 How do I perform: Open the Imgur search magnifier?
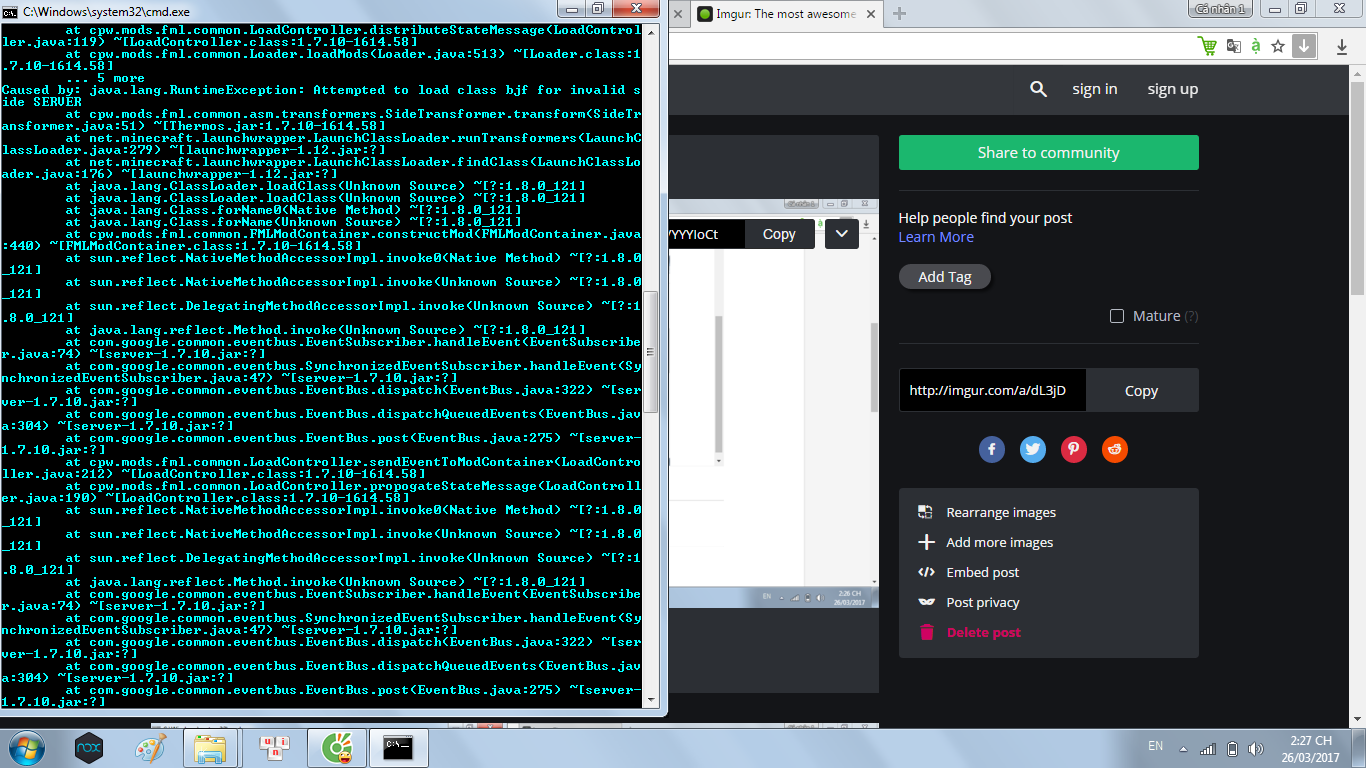pos(1038,89)
